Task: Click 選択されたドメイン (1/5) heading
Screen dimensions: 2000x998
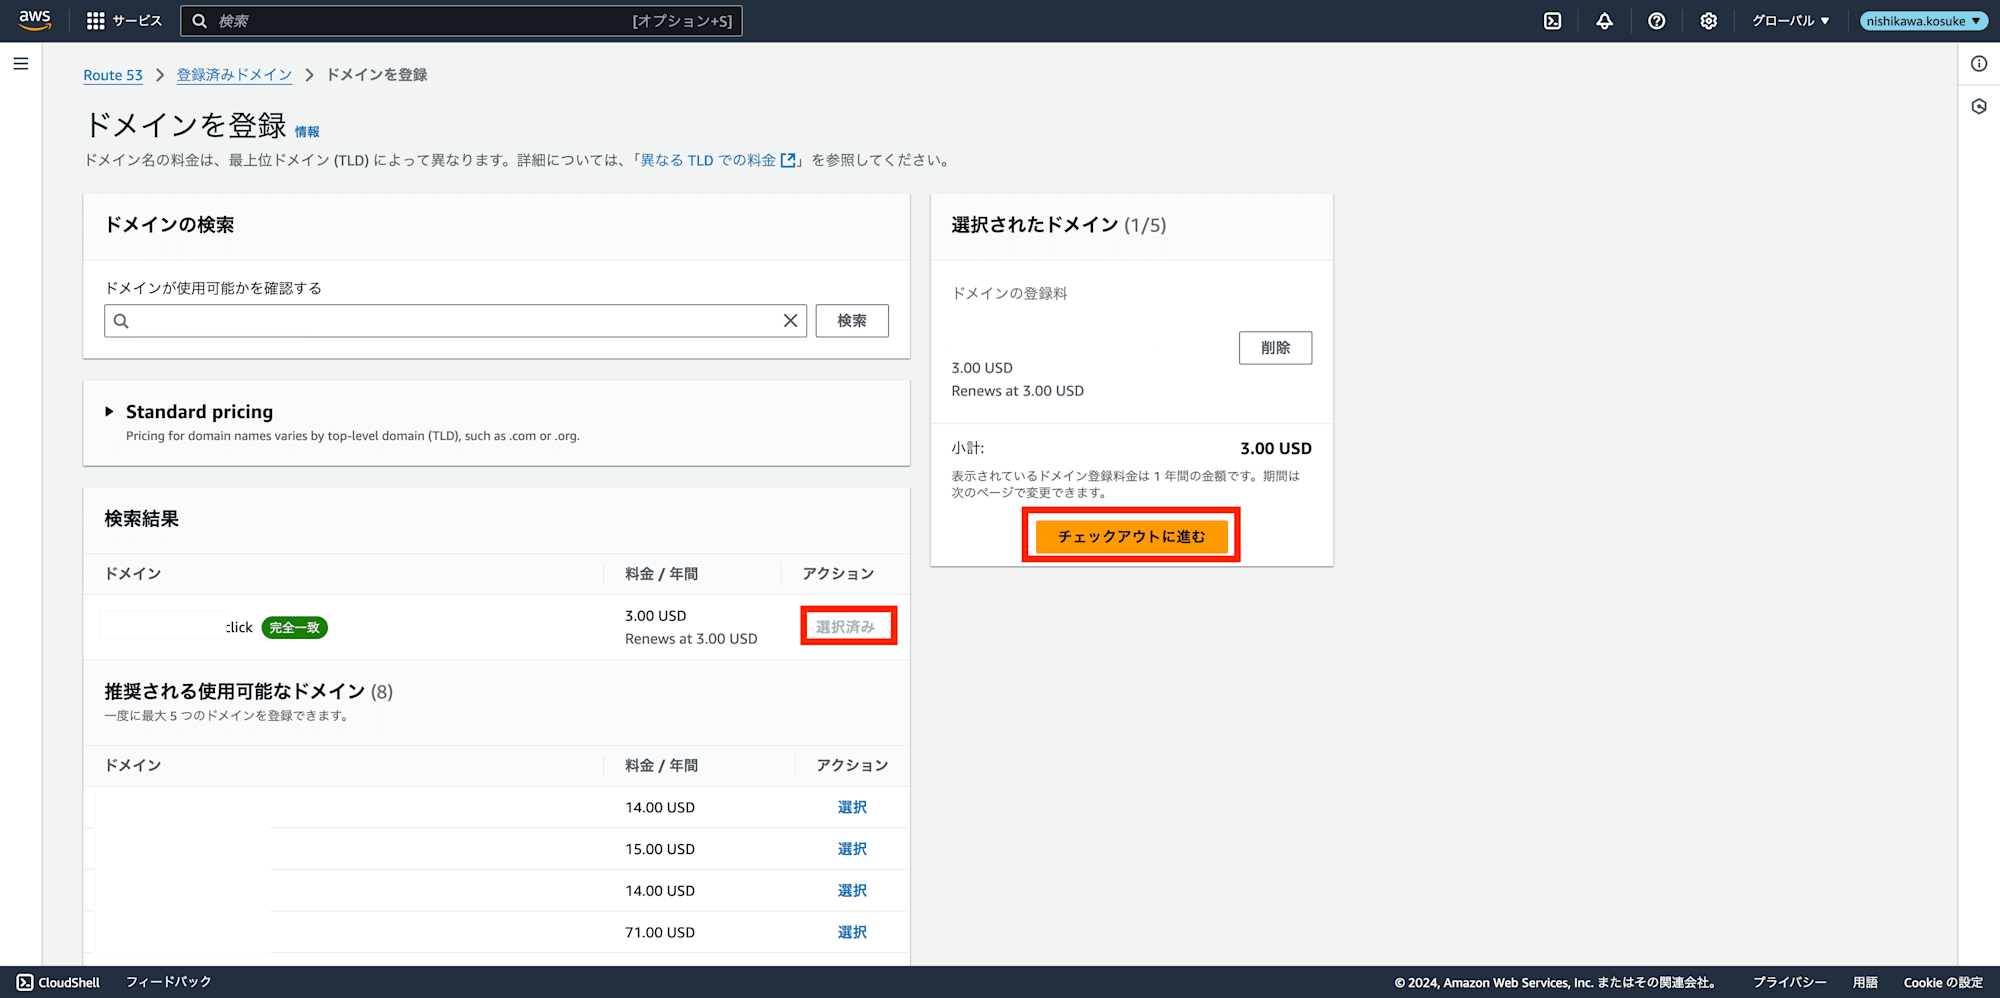Action: click(x=1059, y=225)
